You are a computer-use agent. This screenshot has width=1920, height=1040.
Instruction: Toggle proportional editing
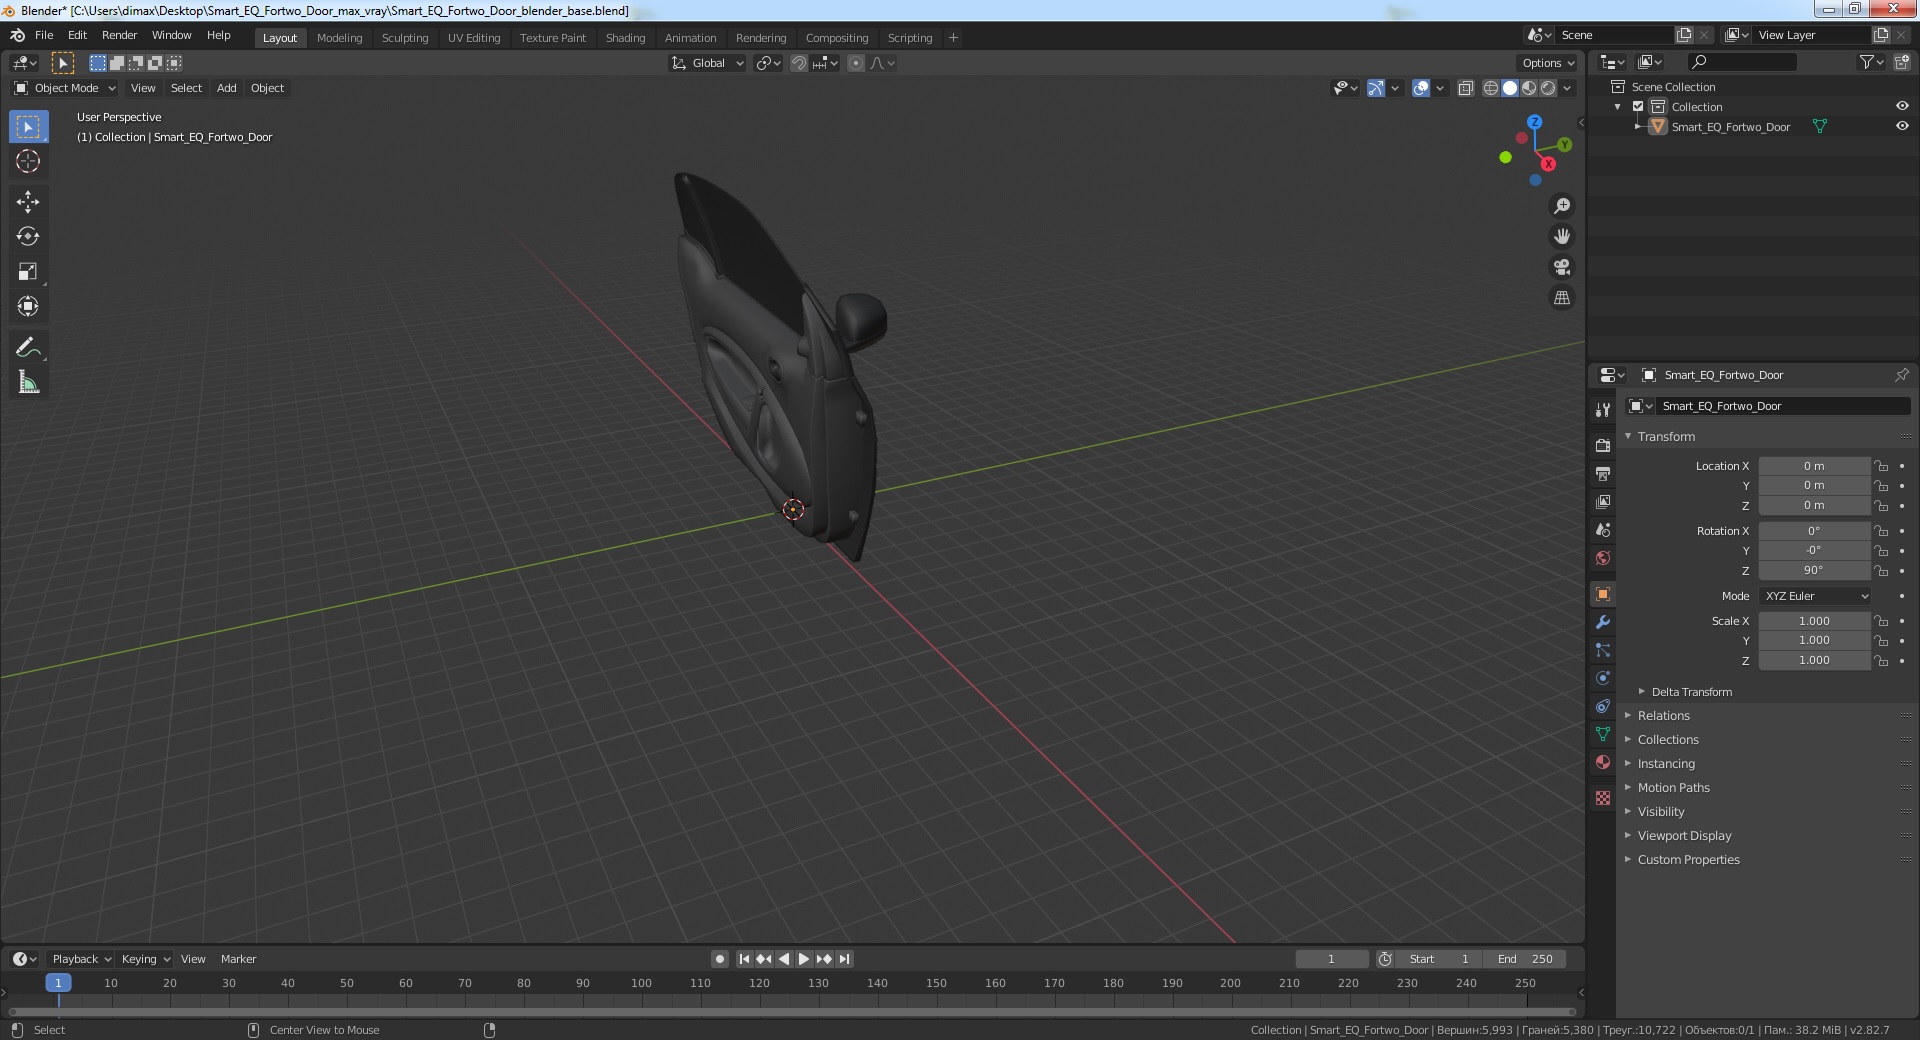tap(856, 63)
